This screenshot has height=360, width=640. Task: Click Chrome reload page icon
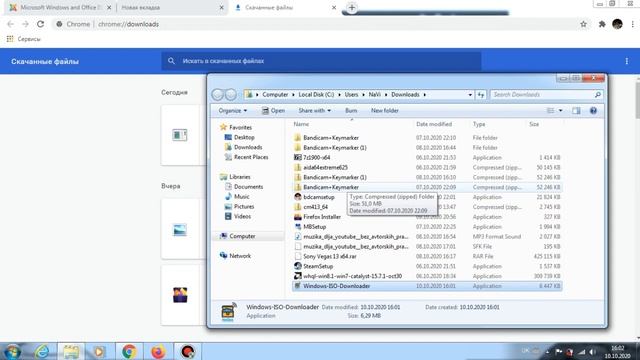click(40, 24)
